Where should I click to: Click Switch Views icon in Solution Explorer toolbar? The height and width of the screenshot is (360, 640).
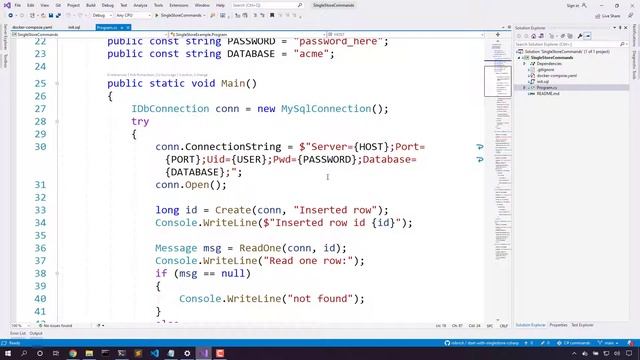pos(542,36)
